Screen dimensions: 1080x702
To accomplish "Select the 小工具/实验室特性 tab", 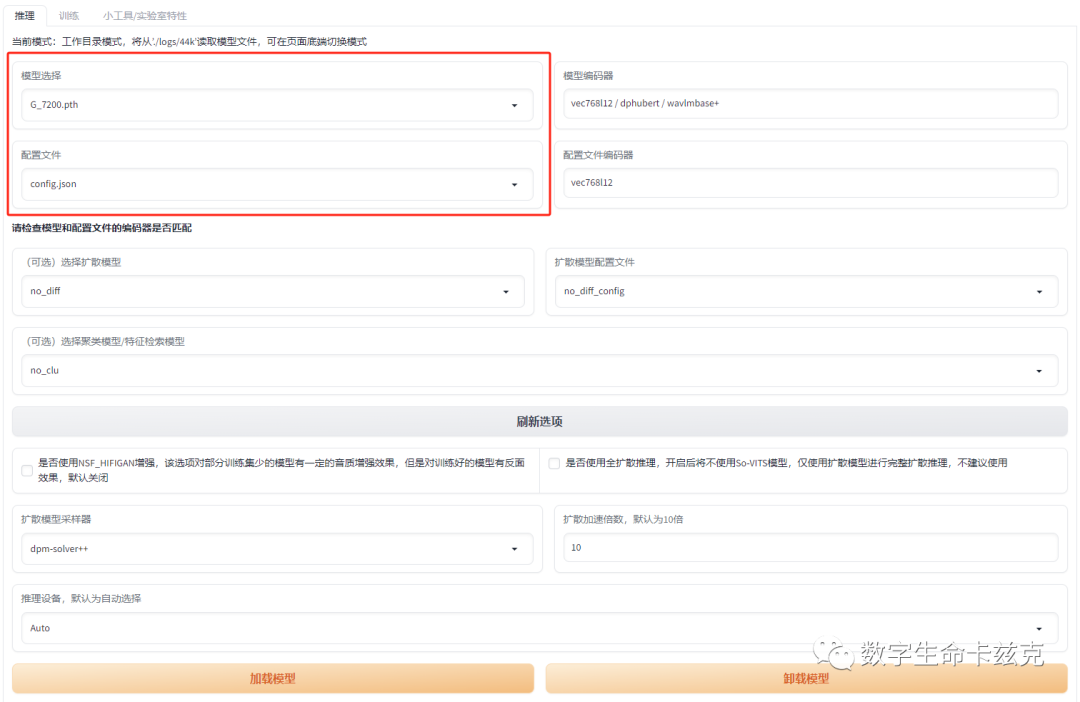I will tap(145, 15).
